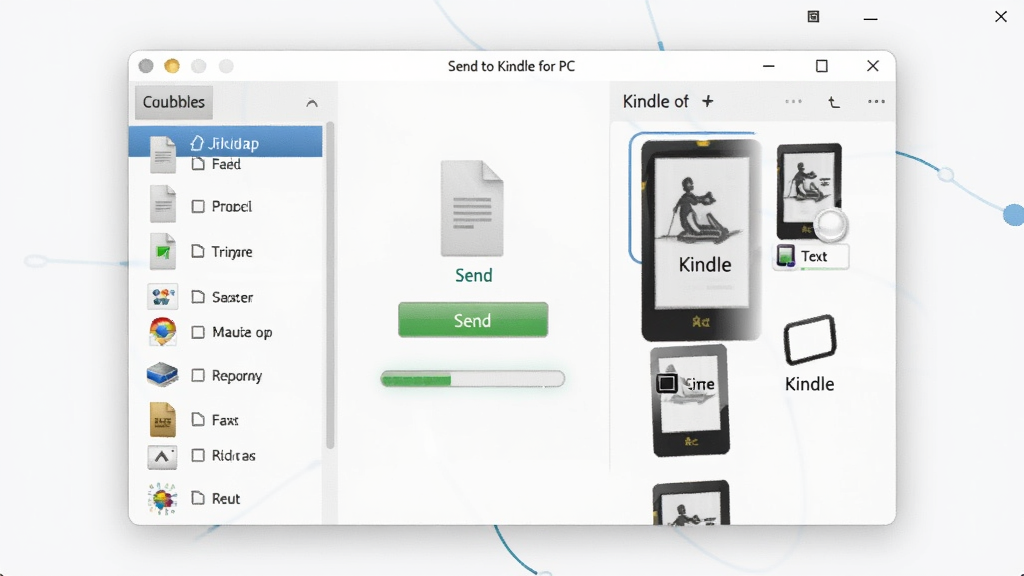The width and height of the screenshot is (1024, 576).
Task: Tick the Repomy checkbox
Action: pos(198,376)
